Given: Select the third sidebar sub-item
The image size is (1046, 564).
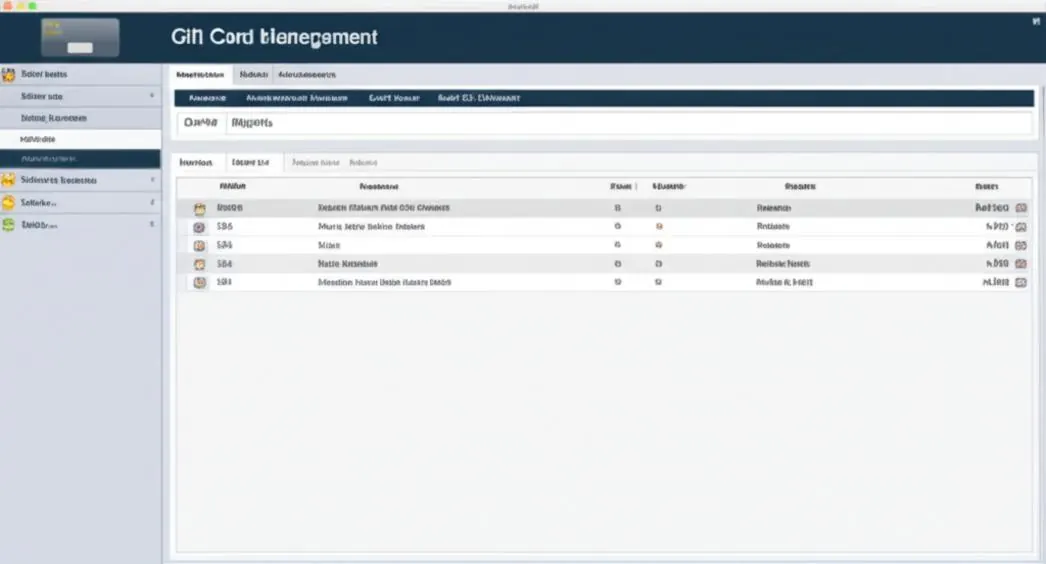Looking at the screenshot, I should tap(80, 118).
